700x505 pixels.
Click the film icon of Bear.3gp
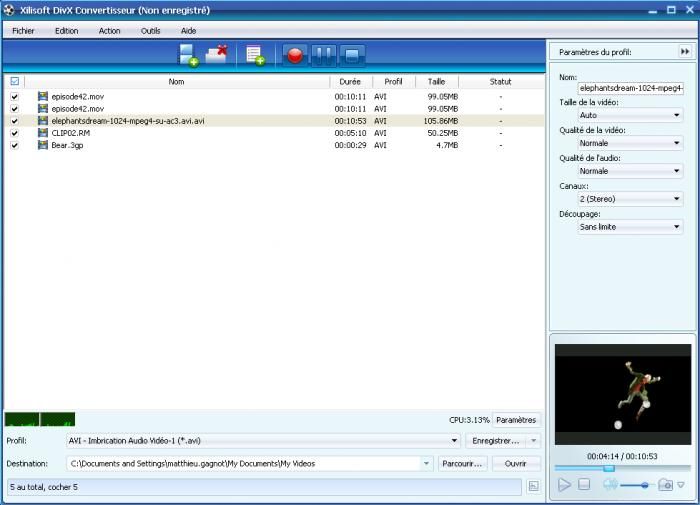click(x=43, y=145)
